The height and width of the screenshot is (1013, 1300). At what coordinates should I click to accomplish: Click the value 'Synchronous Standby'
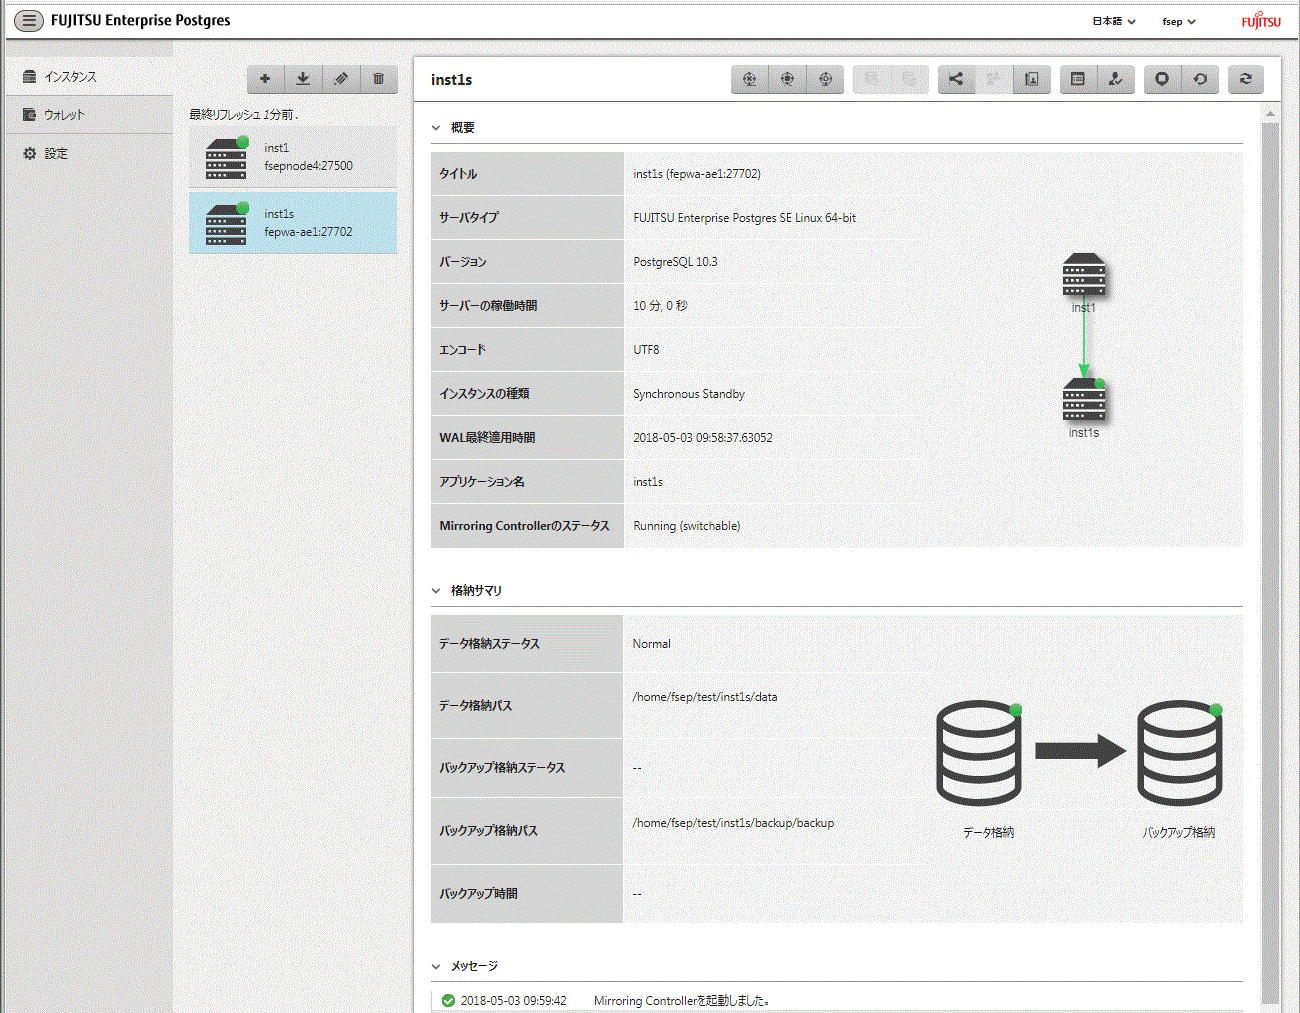tap(689, 394)
